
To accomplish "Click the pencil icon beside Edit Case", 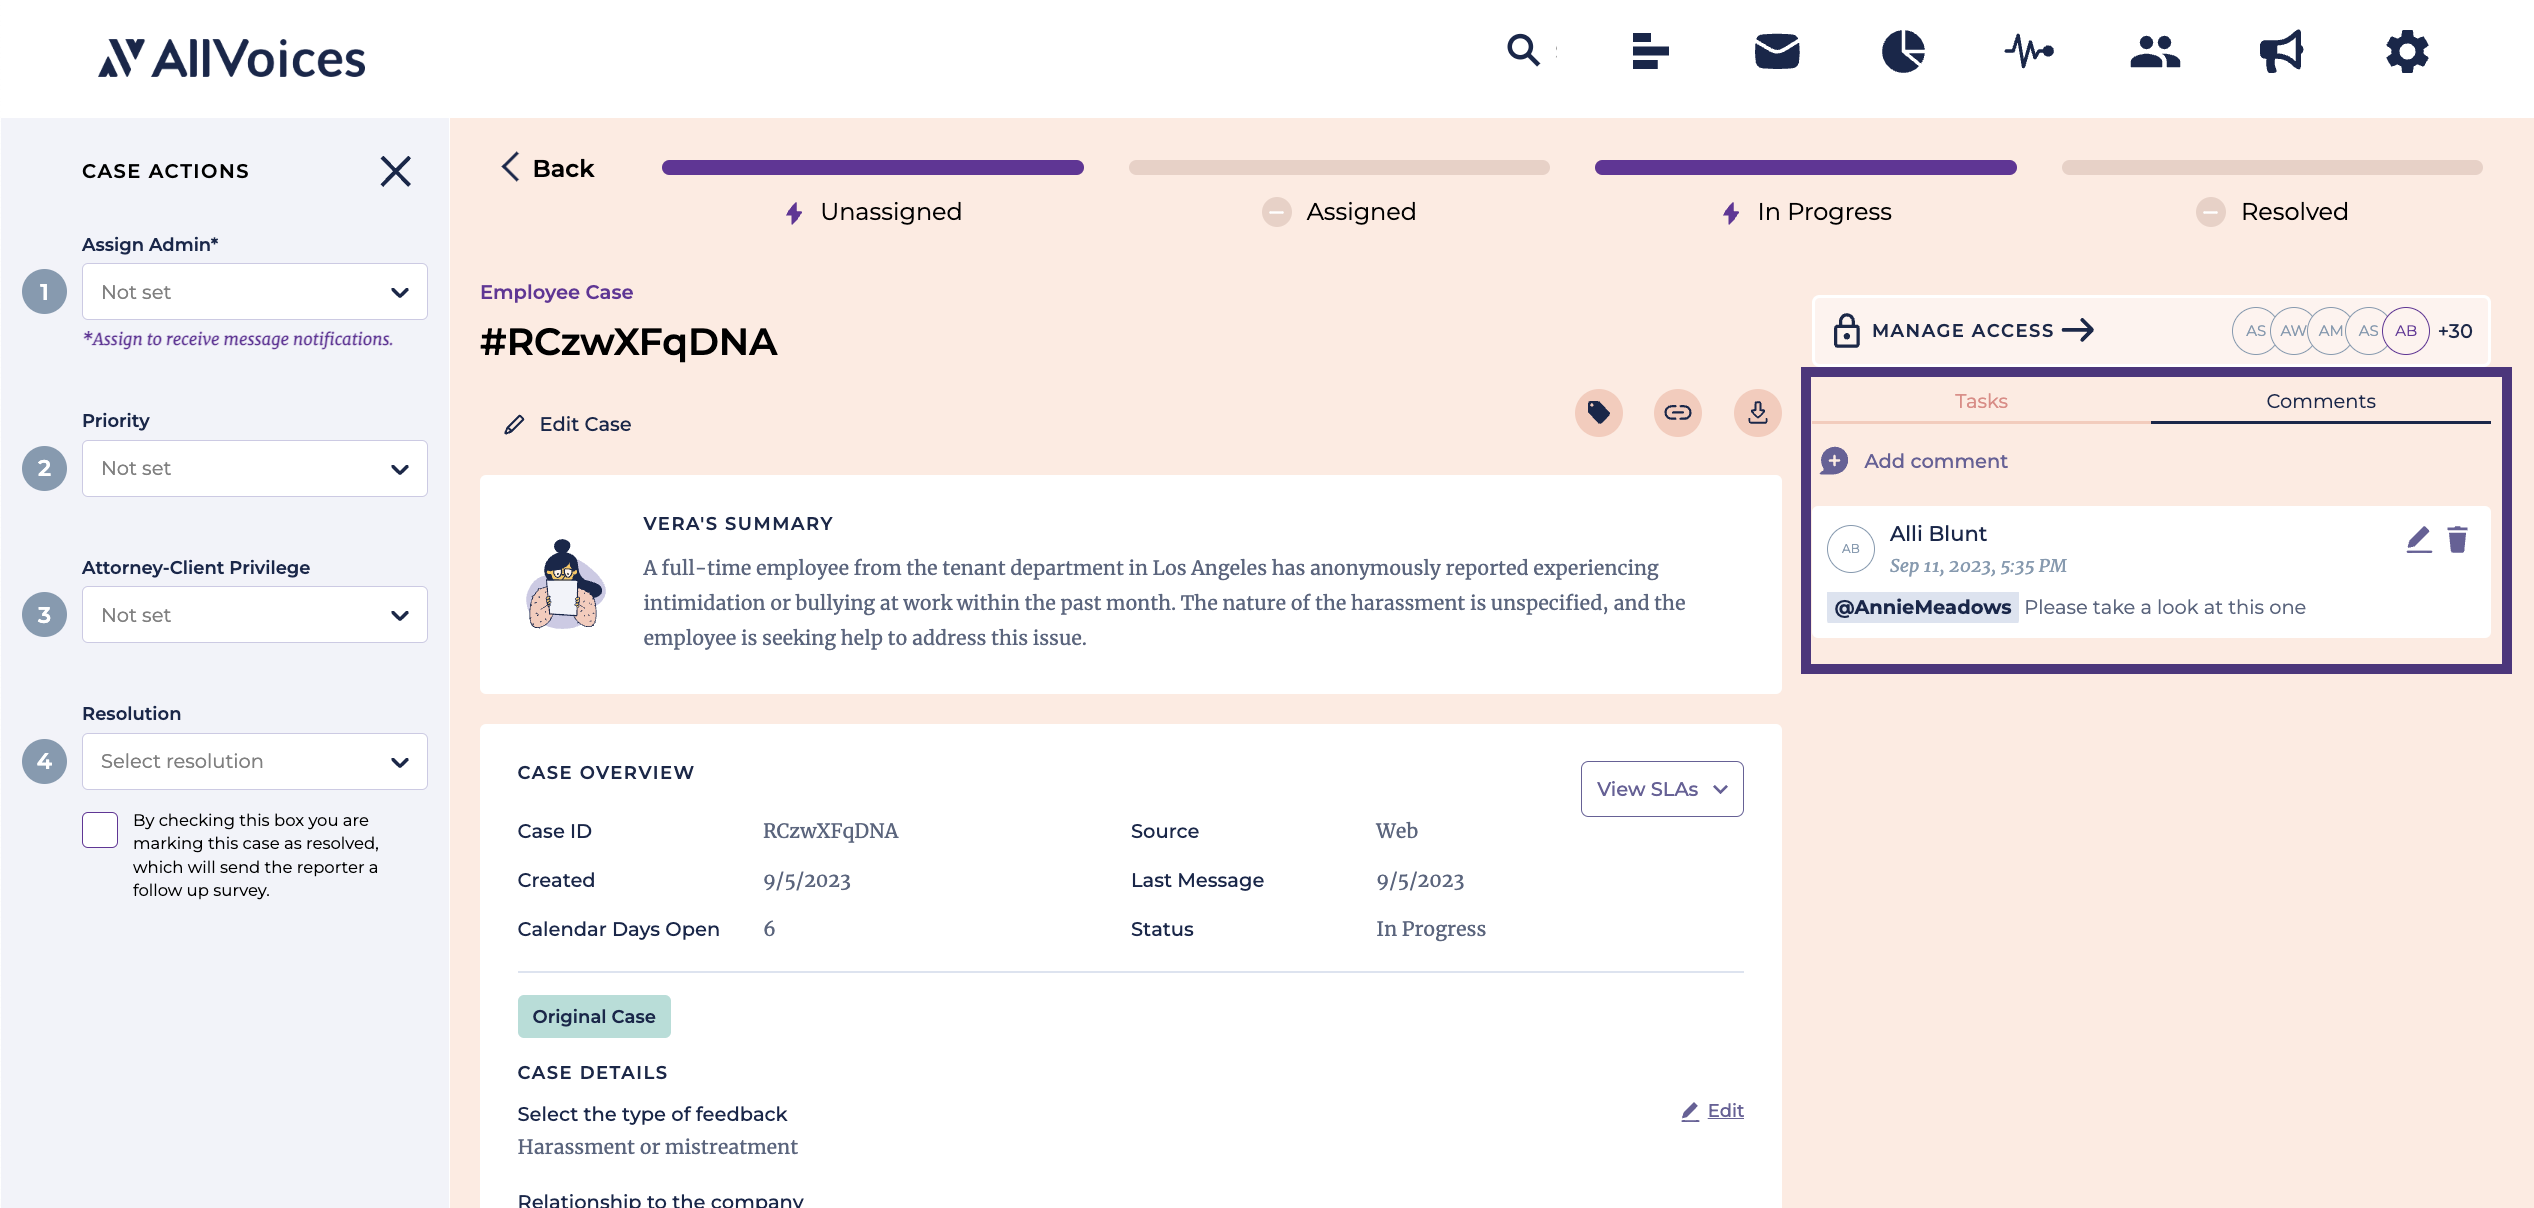I will (514, 425).
